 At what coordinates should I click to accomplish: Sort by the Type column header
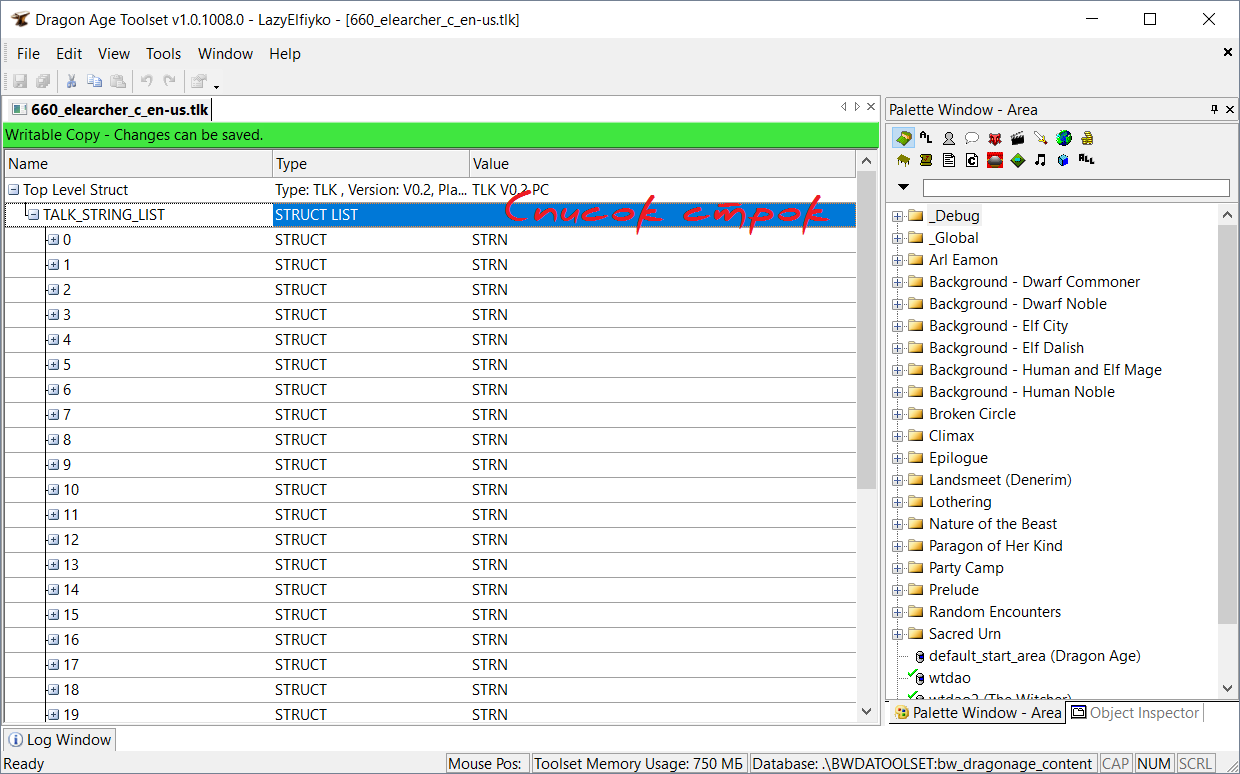(371, 164)
